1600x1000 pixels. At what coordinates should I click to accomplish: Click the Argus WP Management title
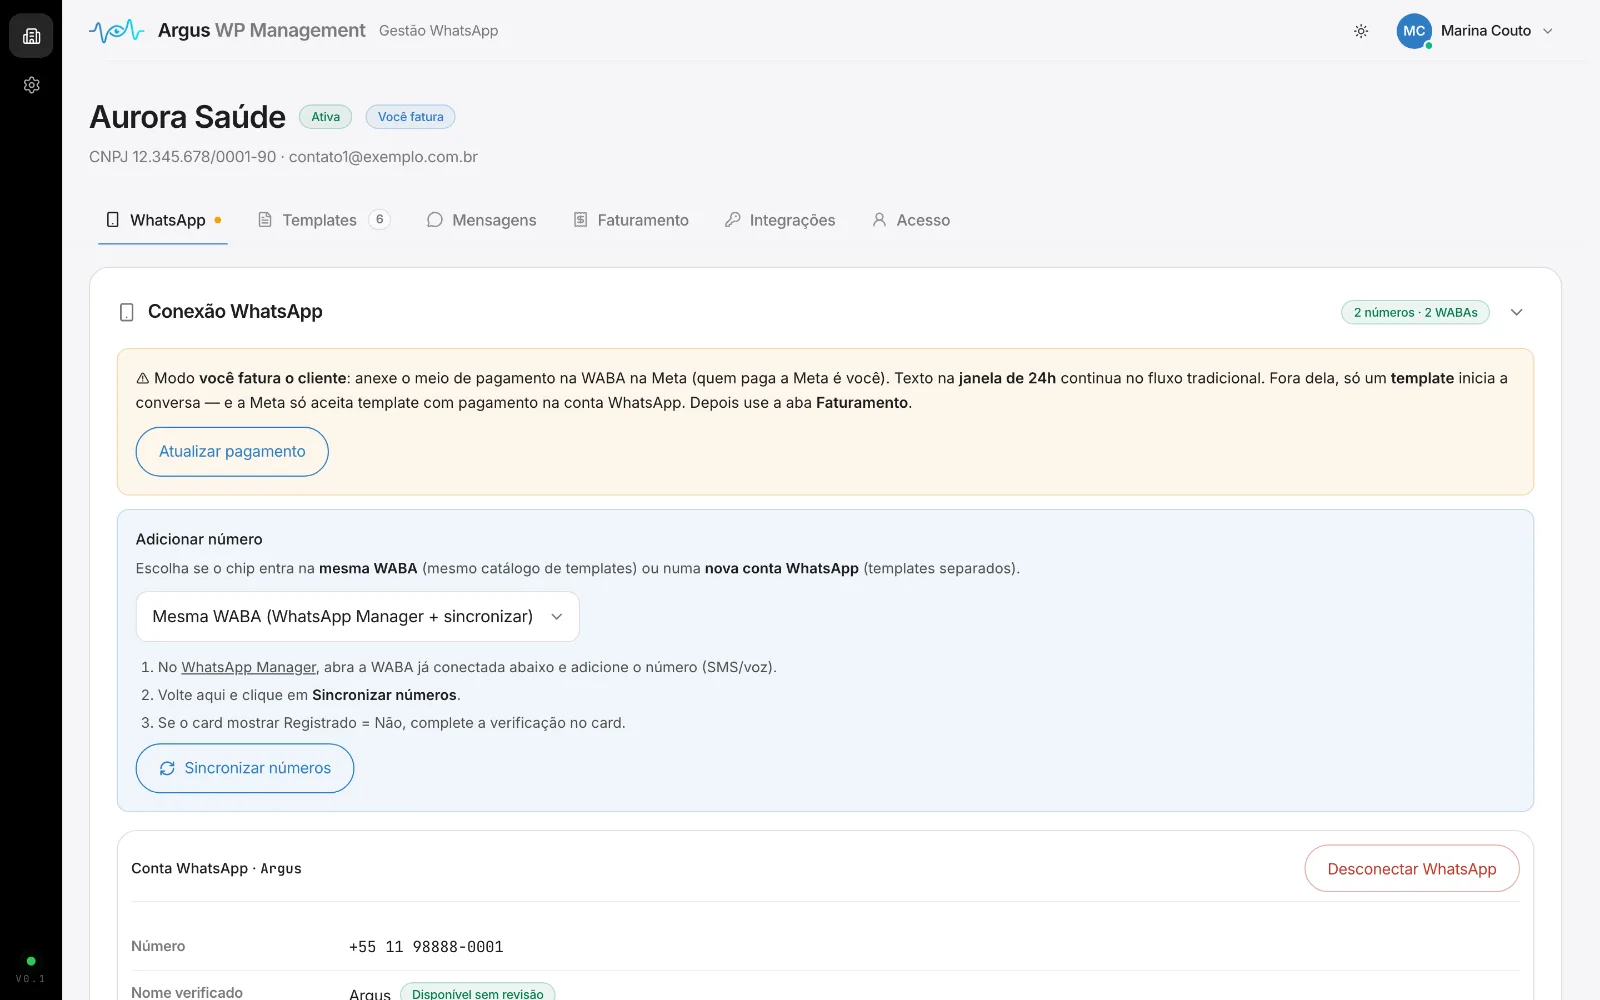pos(262,31)
